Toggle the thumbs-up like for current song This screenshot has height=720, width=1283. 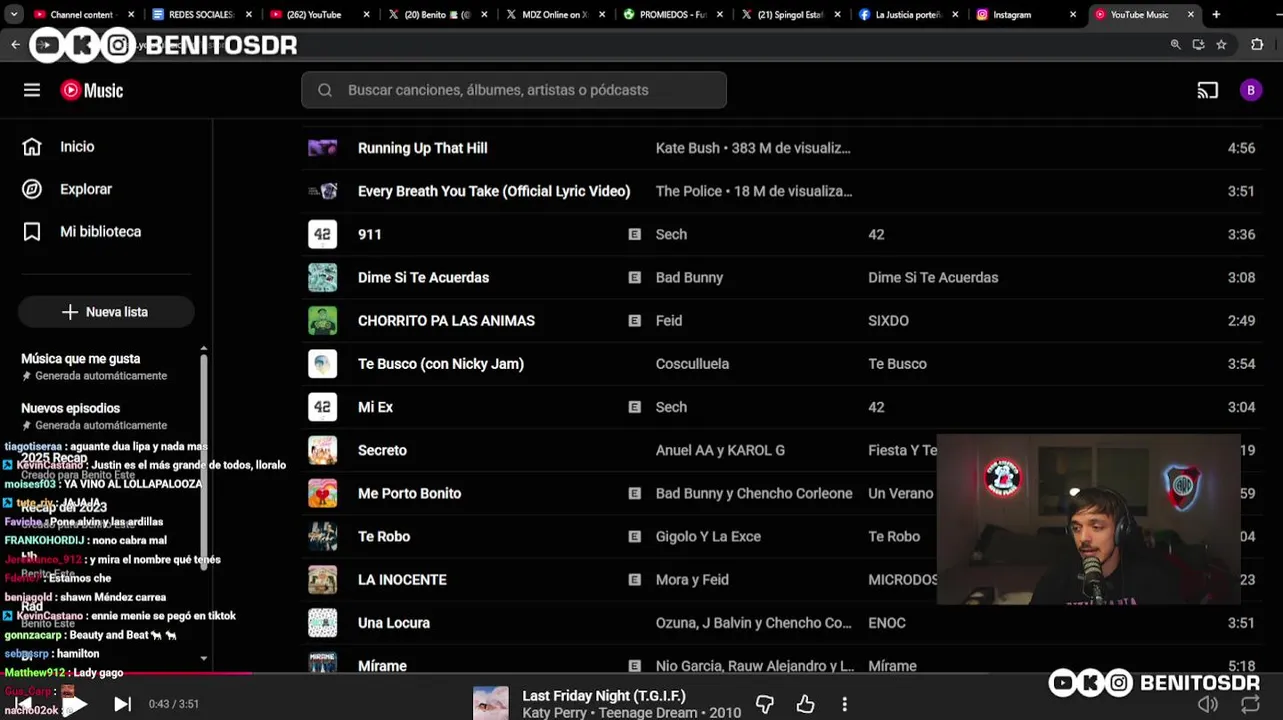pos(805,704)
